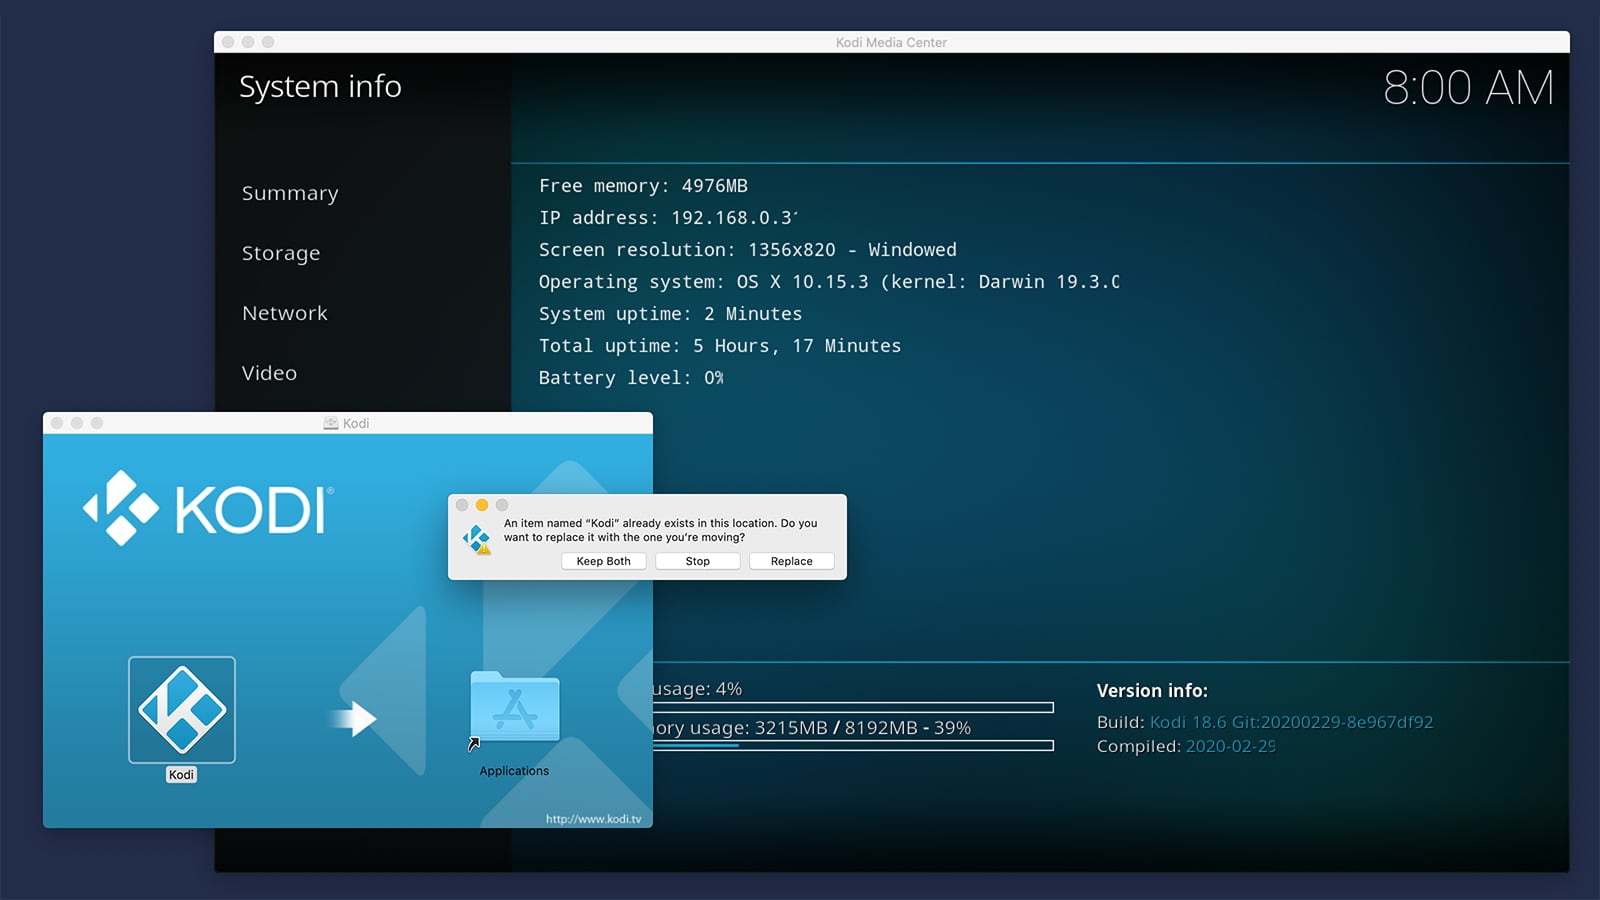This screenshot has width=1600, height=900.
Task: Close the Kodi installer disk window
Action: click(x=57, y=423)
